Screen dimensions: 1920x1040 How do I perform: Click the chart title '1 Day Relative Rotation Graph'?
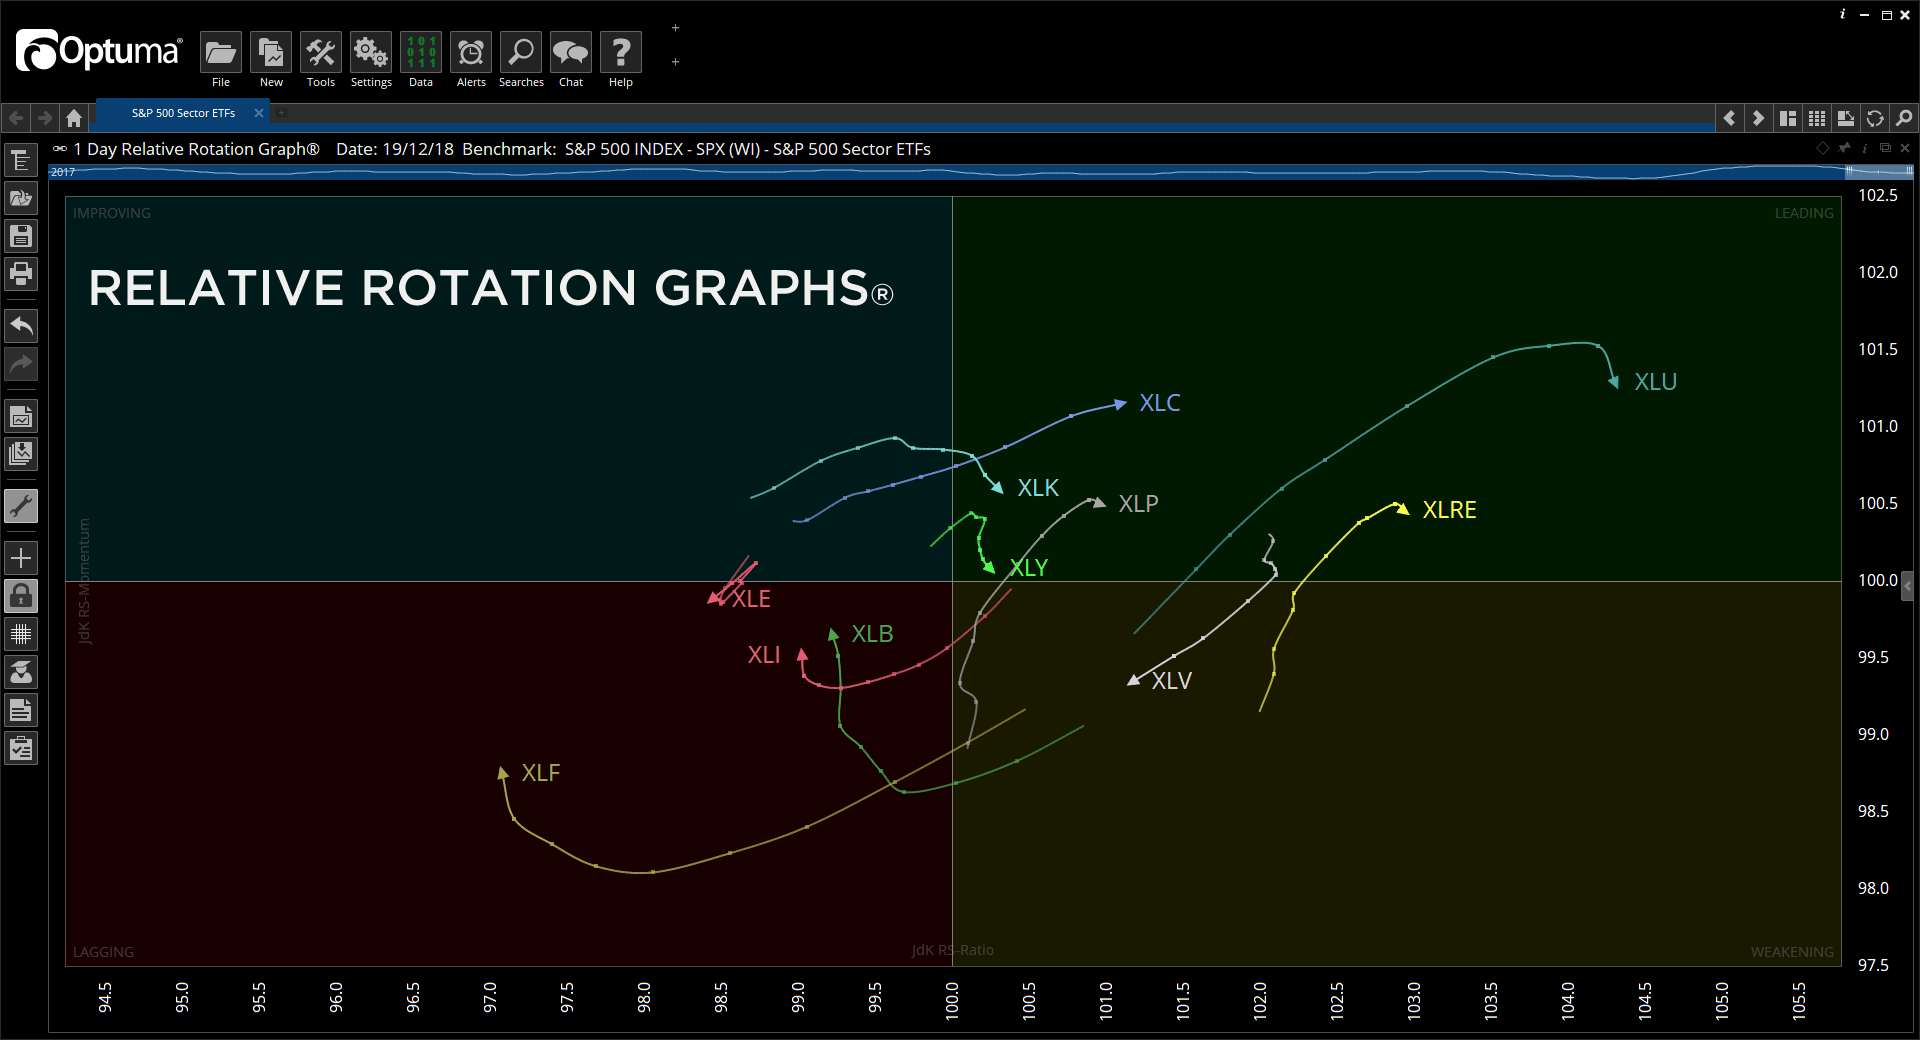point(197,149)
